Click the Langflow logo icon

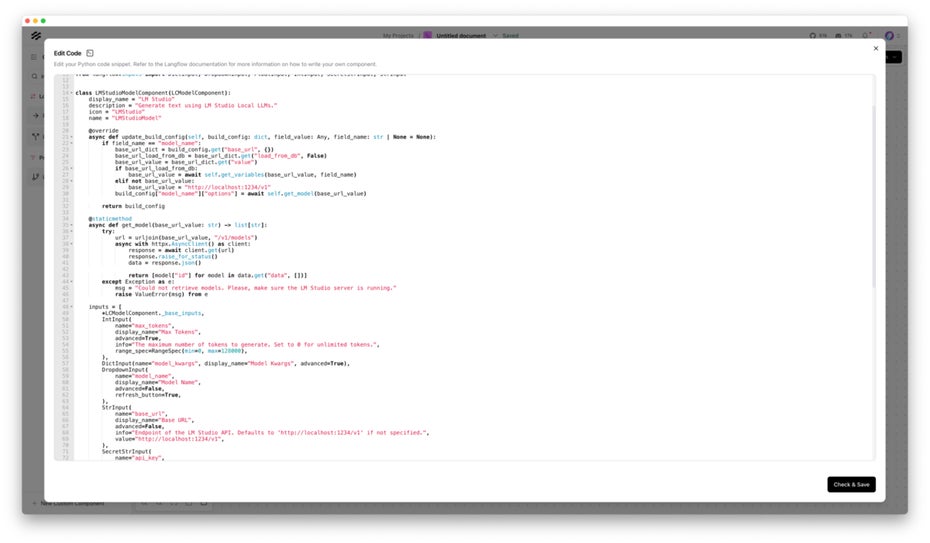36,36
